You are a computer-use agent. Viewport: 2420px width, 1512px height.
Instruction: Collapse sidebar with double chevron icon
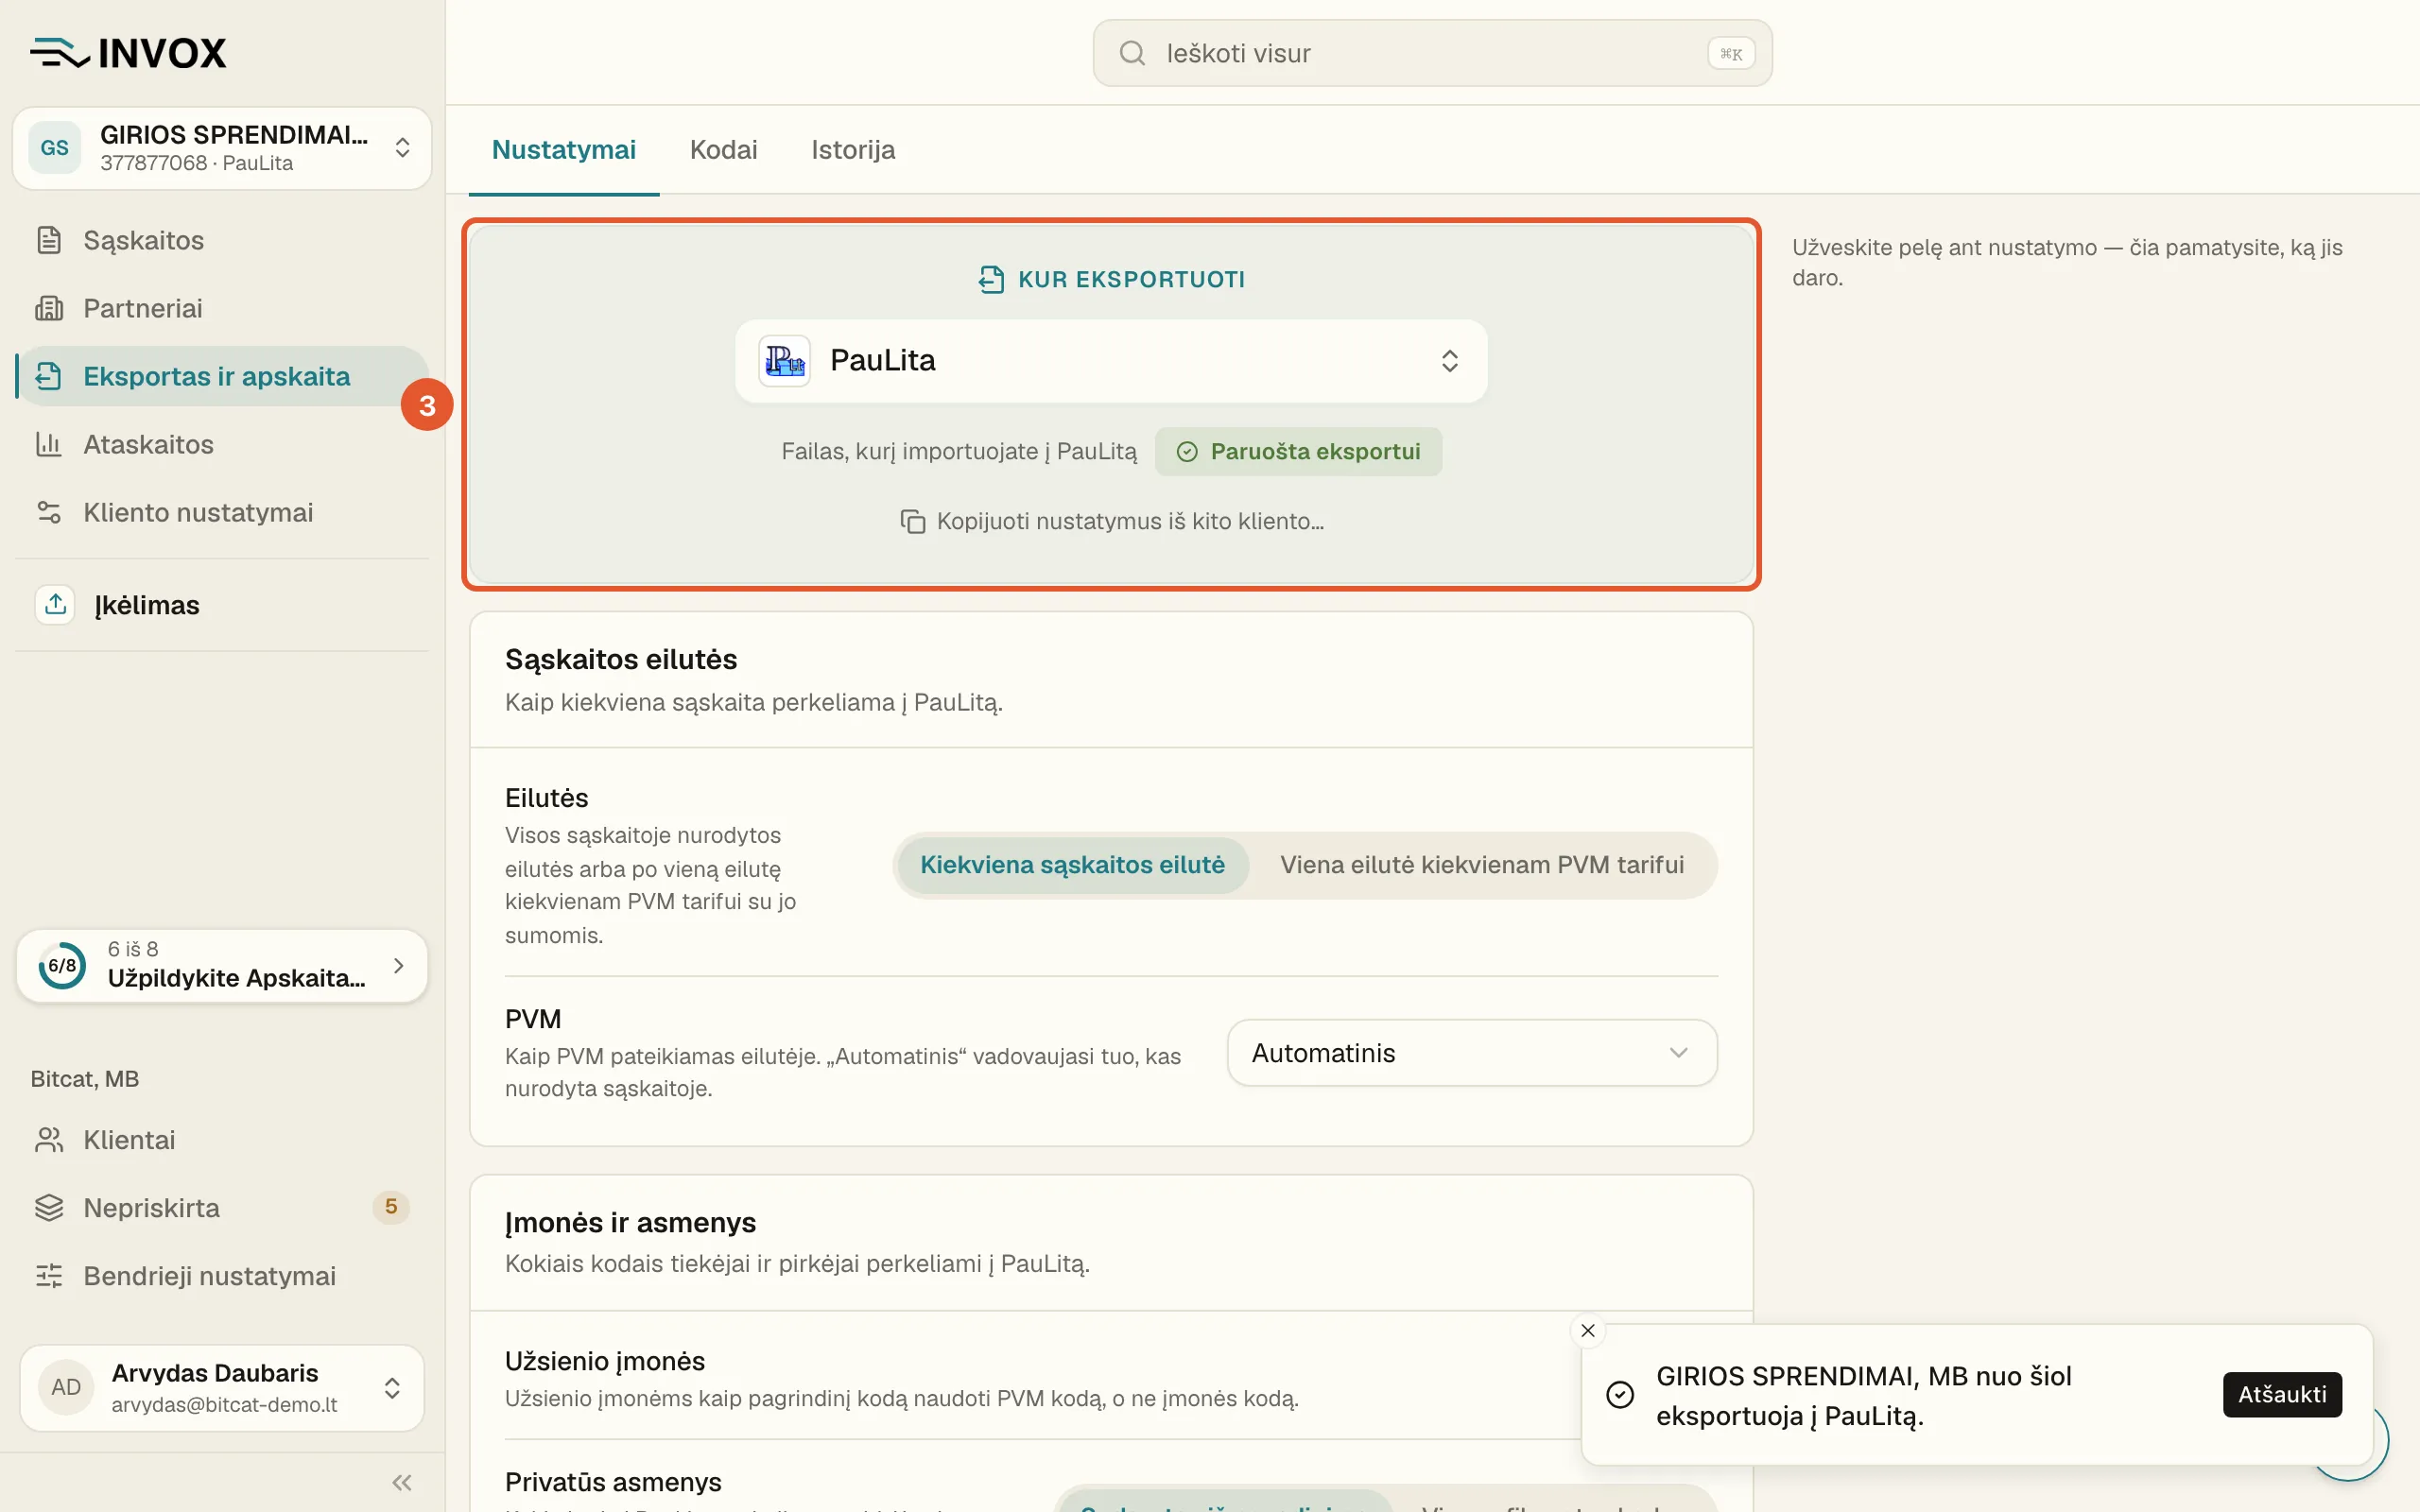pyautogui.click(x=402, y=1482)
